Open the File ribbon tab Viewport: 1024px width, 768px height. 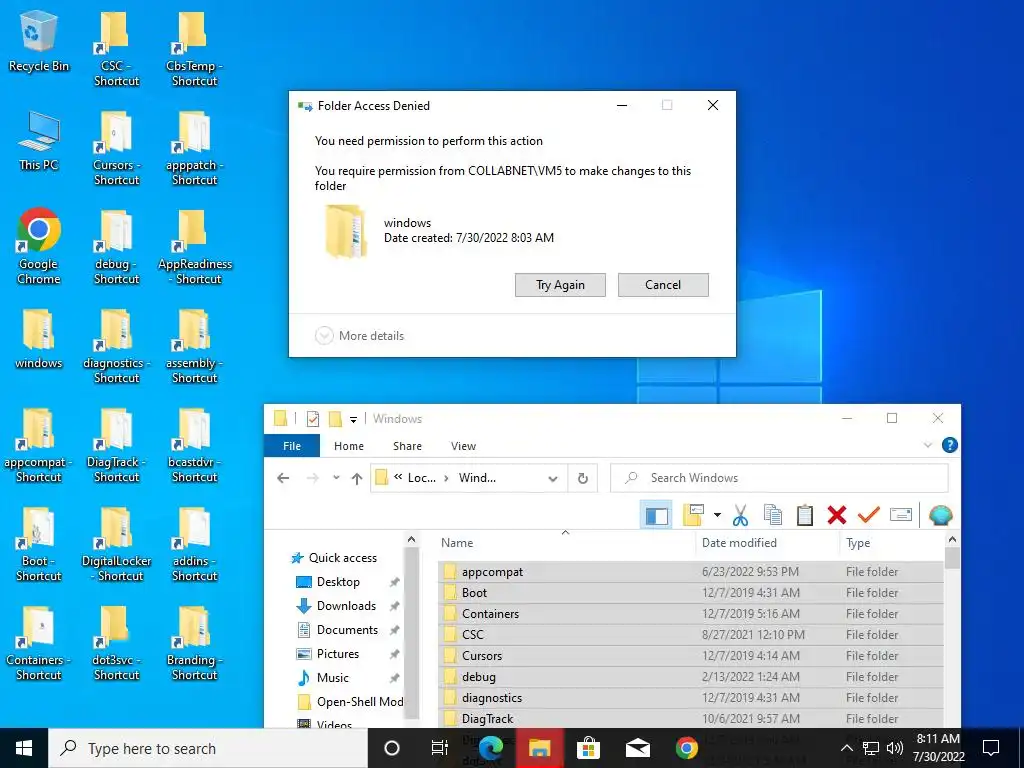(292, 446)
